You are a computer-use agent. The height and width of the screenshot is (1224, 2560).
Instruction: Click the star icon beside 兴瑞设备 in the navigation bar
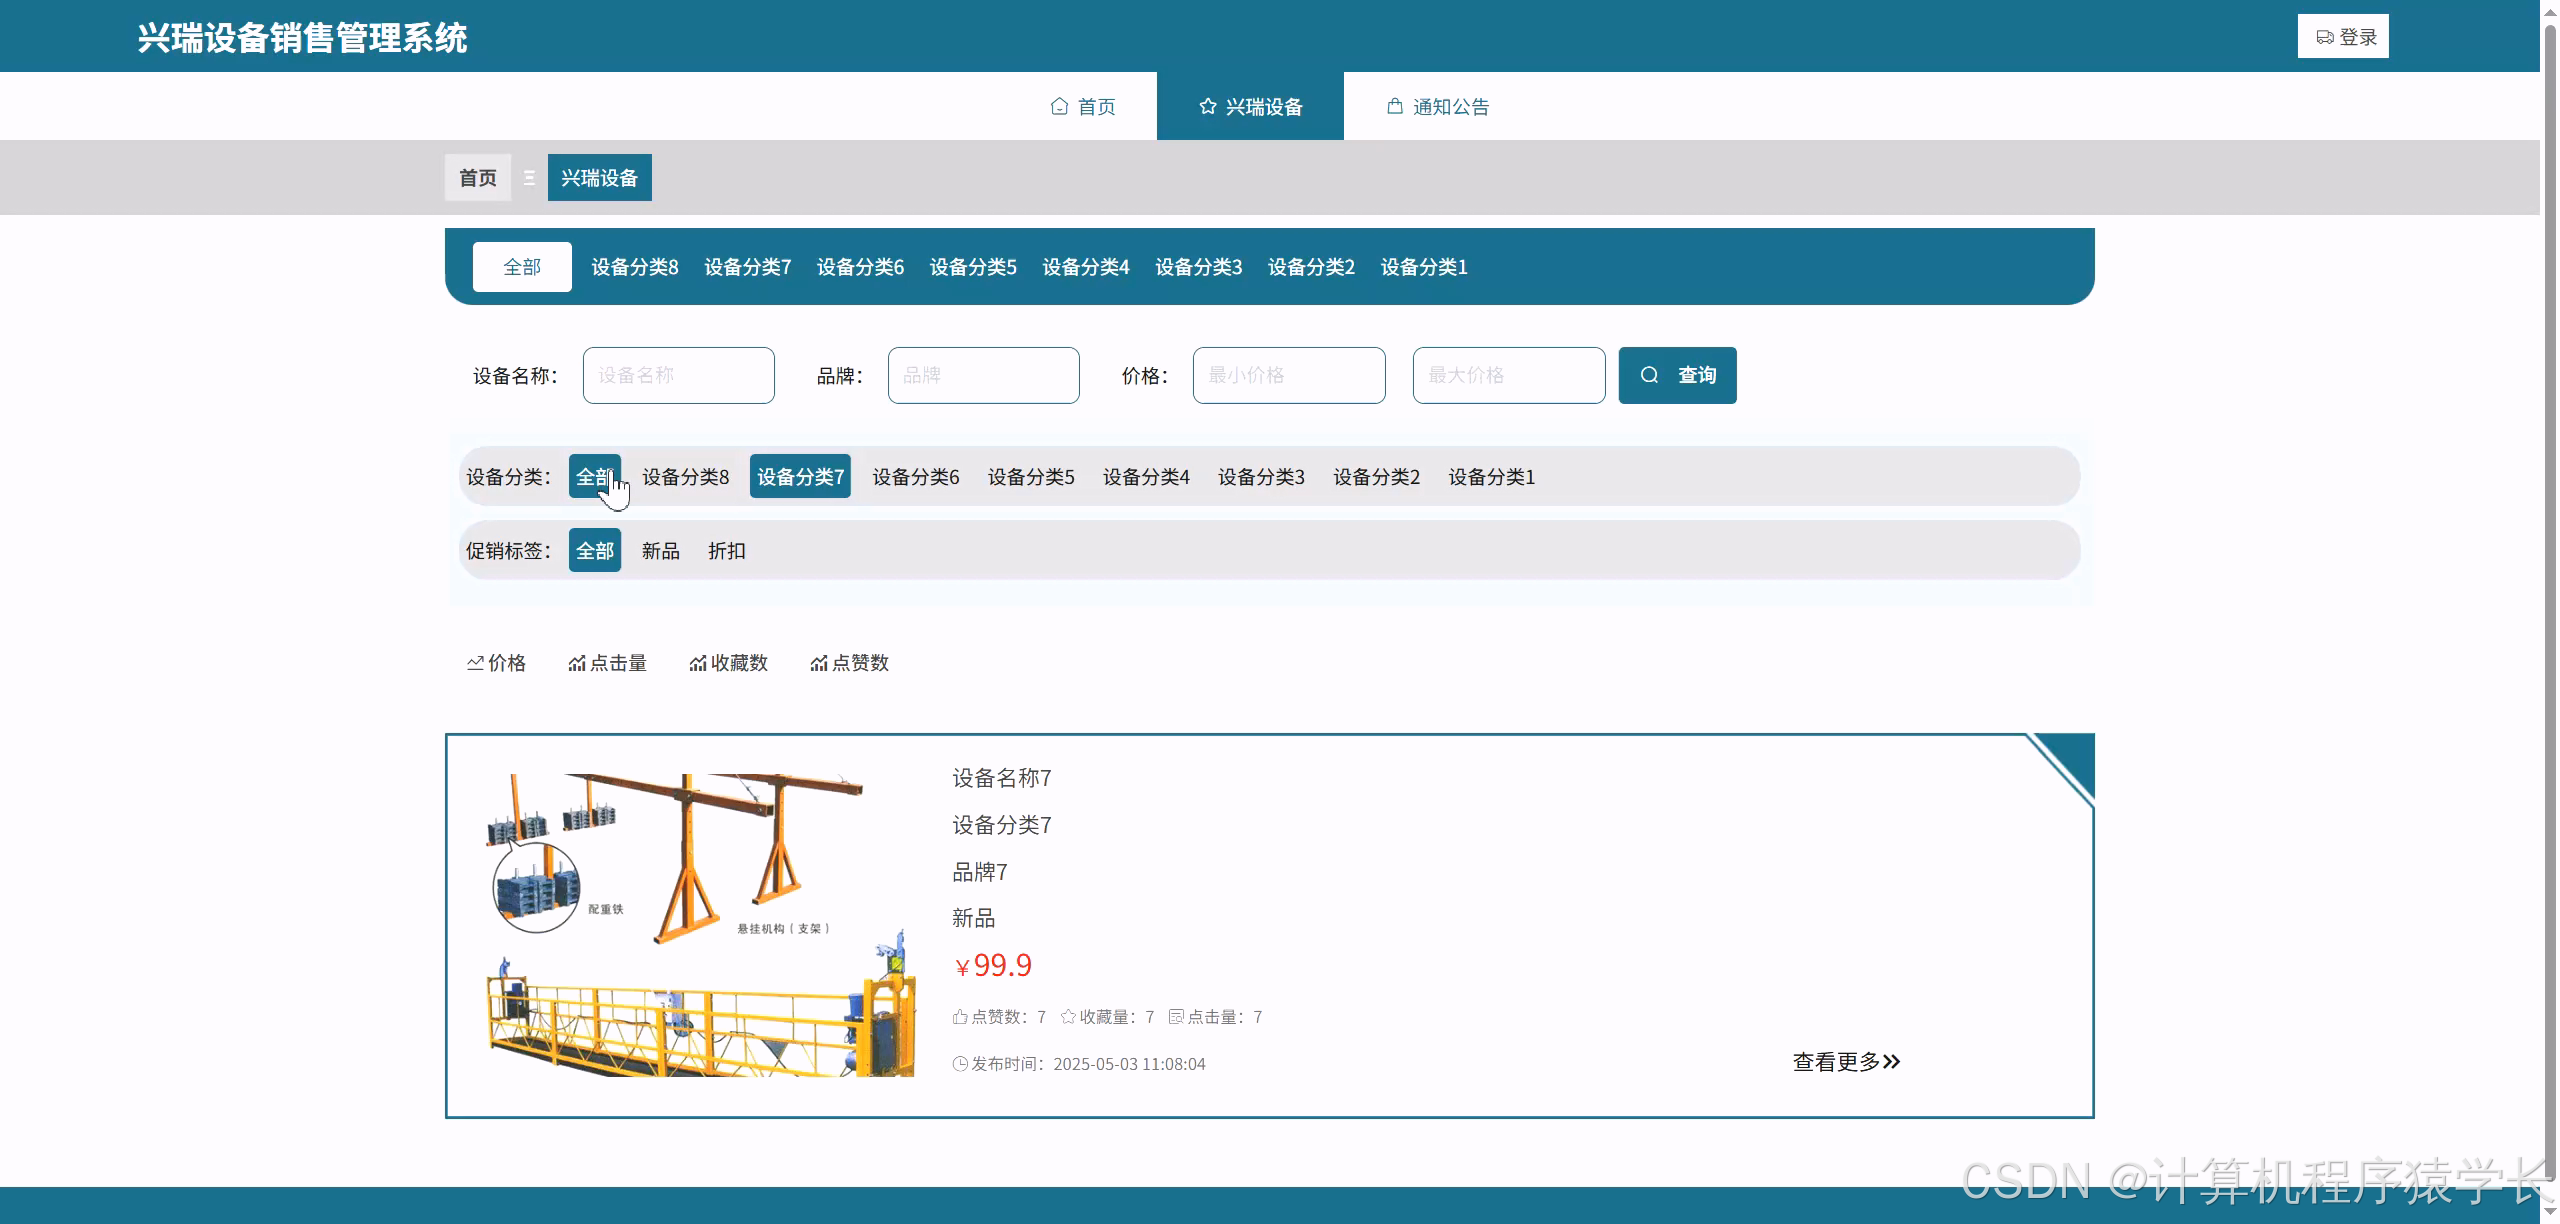tap(1207, 106)
